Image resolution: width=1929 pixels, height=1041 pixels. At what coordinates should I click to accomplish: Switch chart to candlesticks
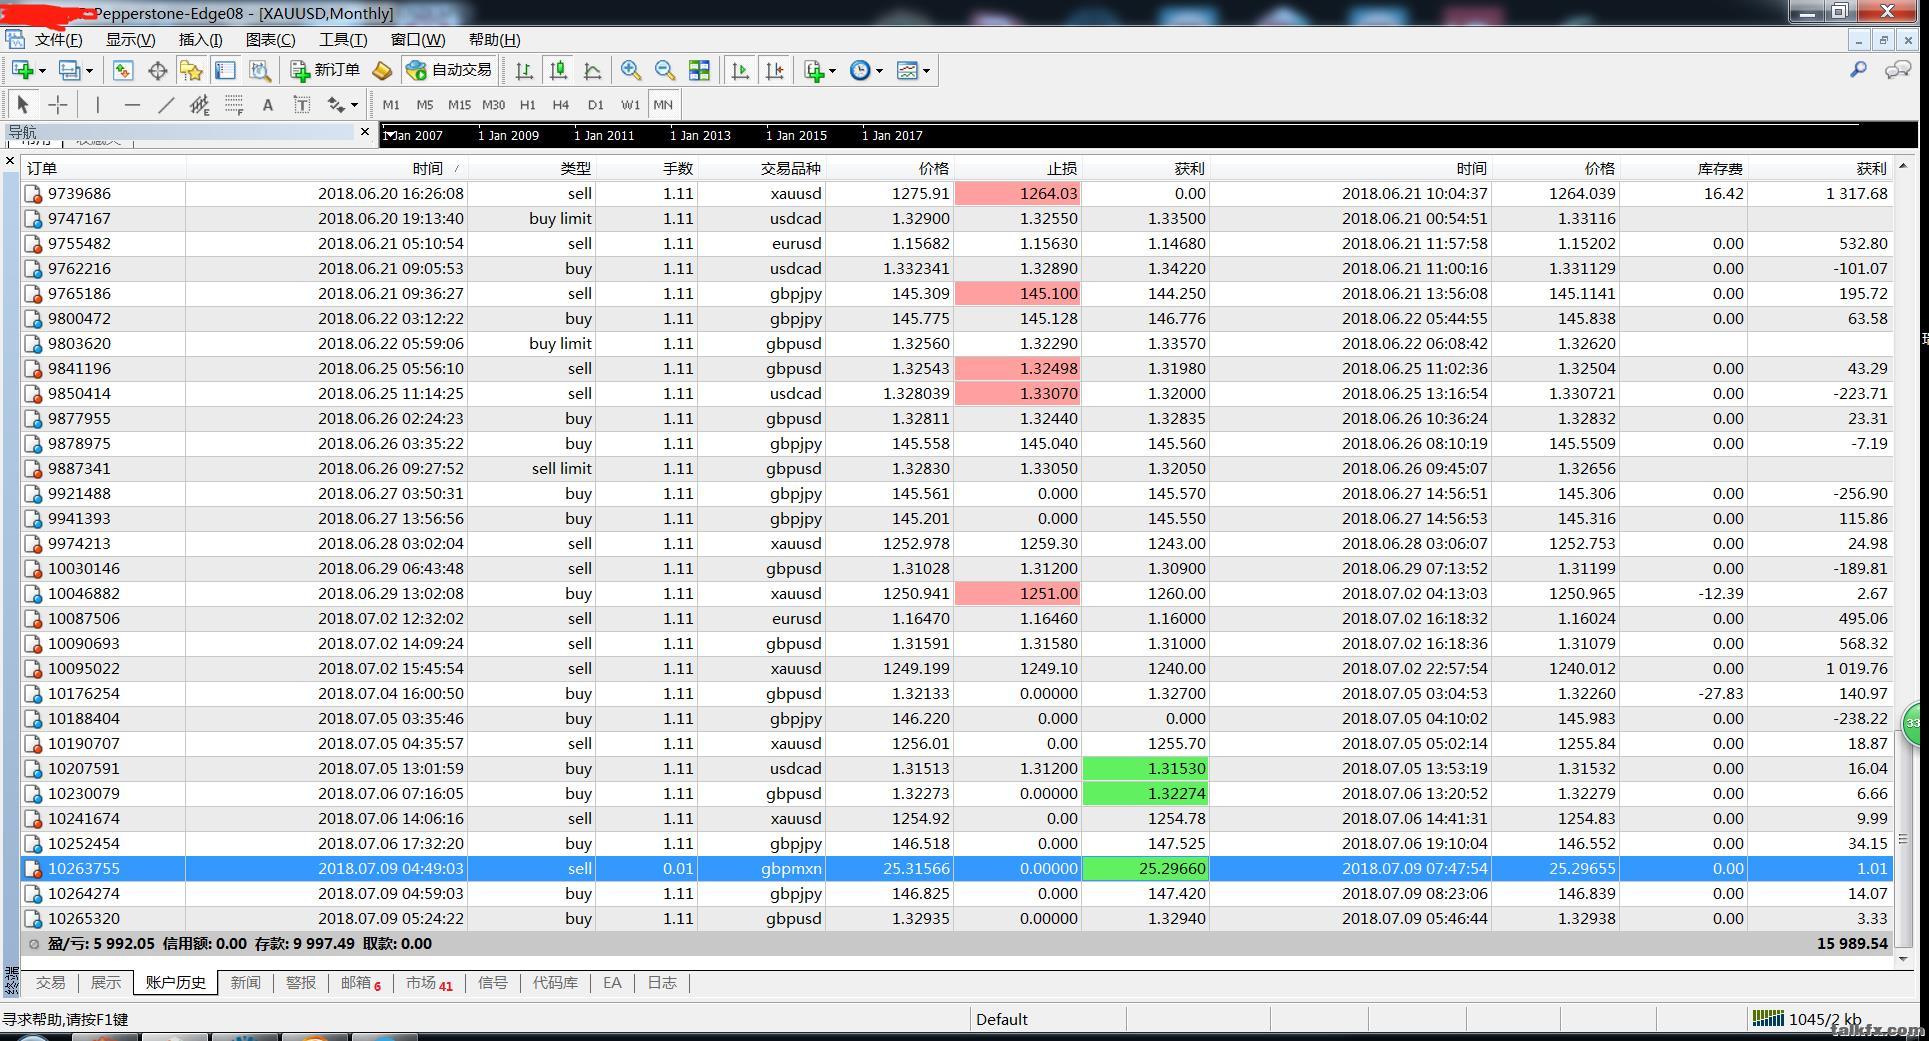click(558, 70)
